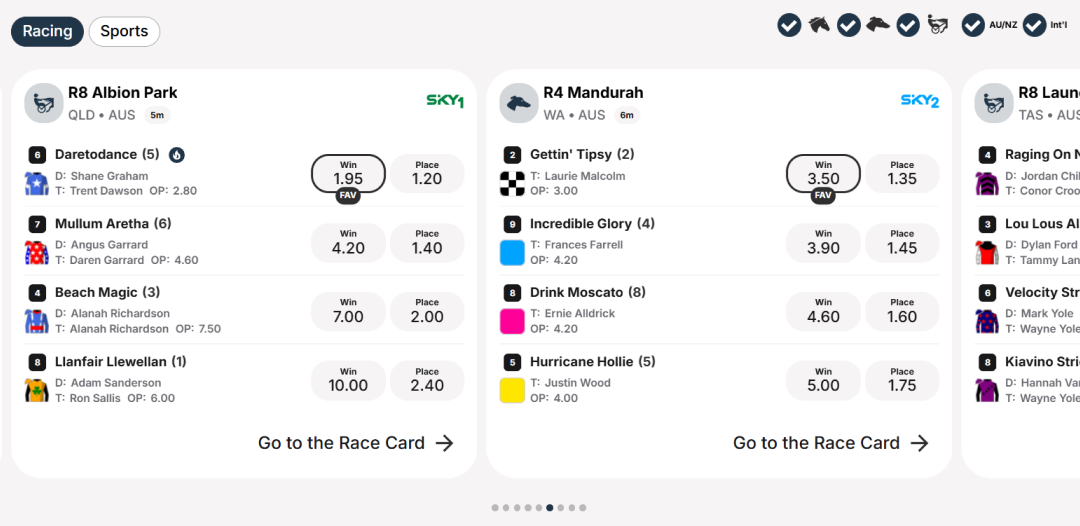This screenshot has height=526, width=1080.
Task: Click Gettin' Tipsy's checkered silk icon
Action: (512, 184)
